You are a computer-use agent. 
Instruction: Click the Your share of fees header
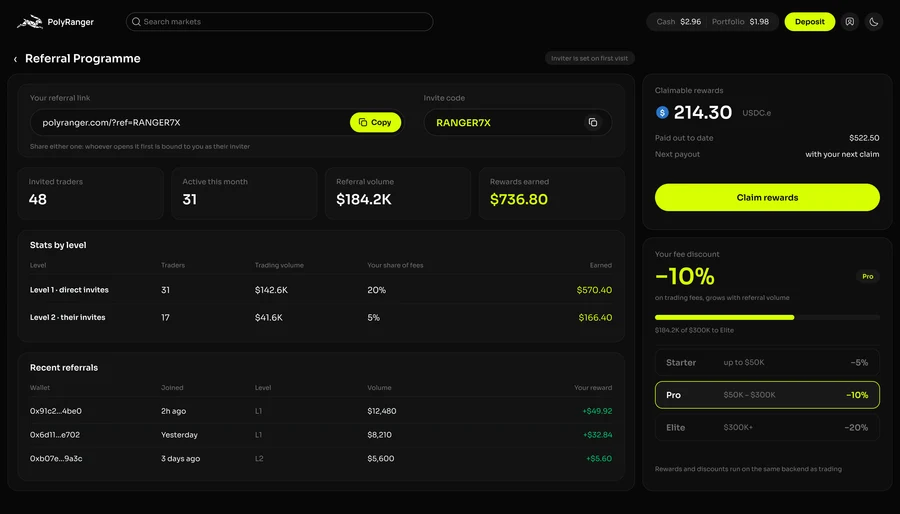(395, 265)
